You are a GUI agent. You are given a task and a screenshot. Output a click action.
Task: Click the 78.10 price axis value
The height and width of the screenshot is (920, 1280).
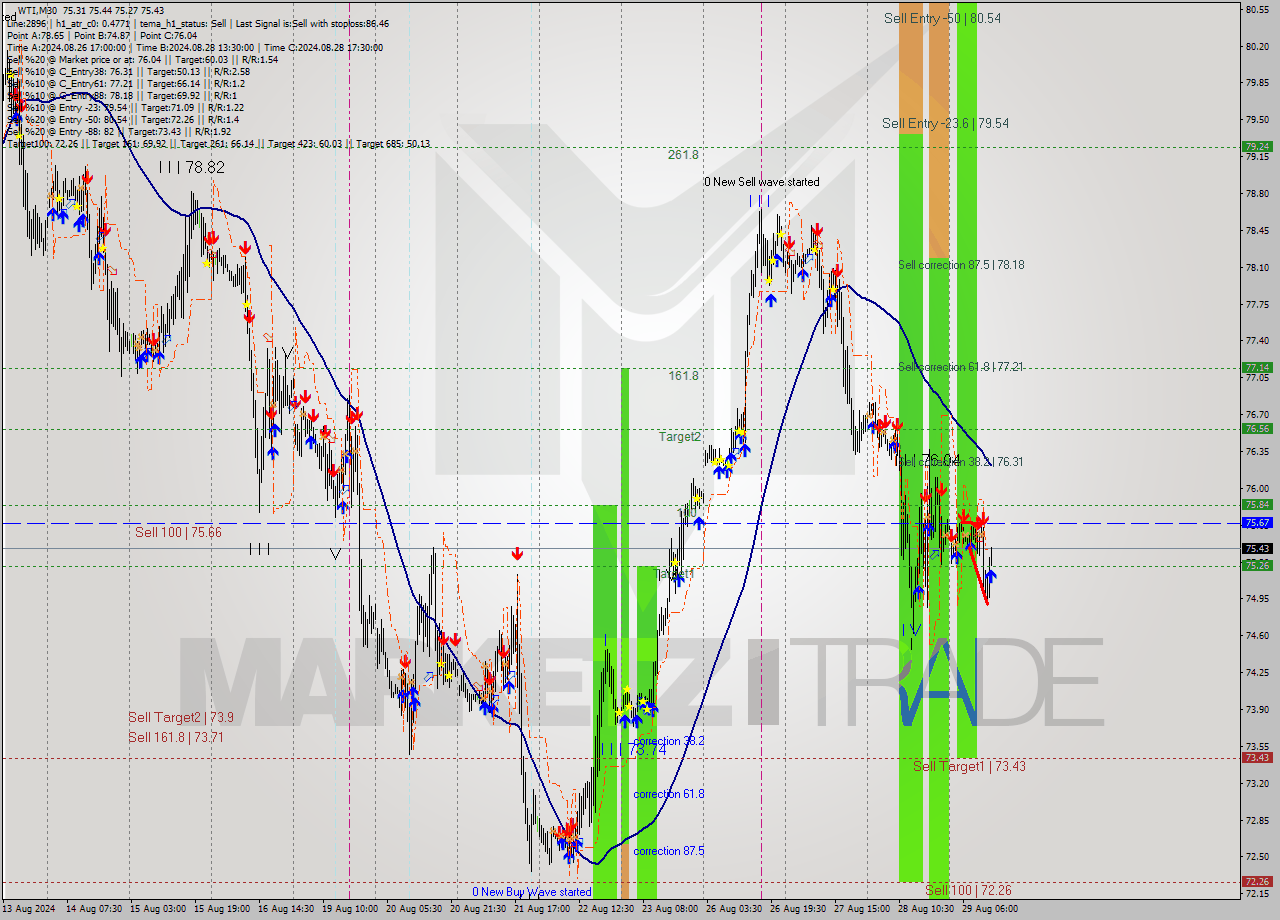tap(1257, 267)
